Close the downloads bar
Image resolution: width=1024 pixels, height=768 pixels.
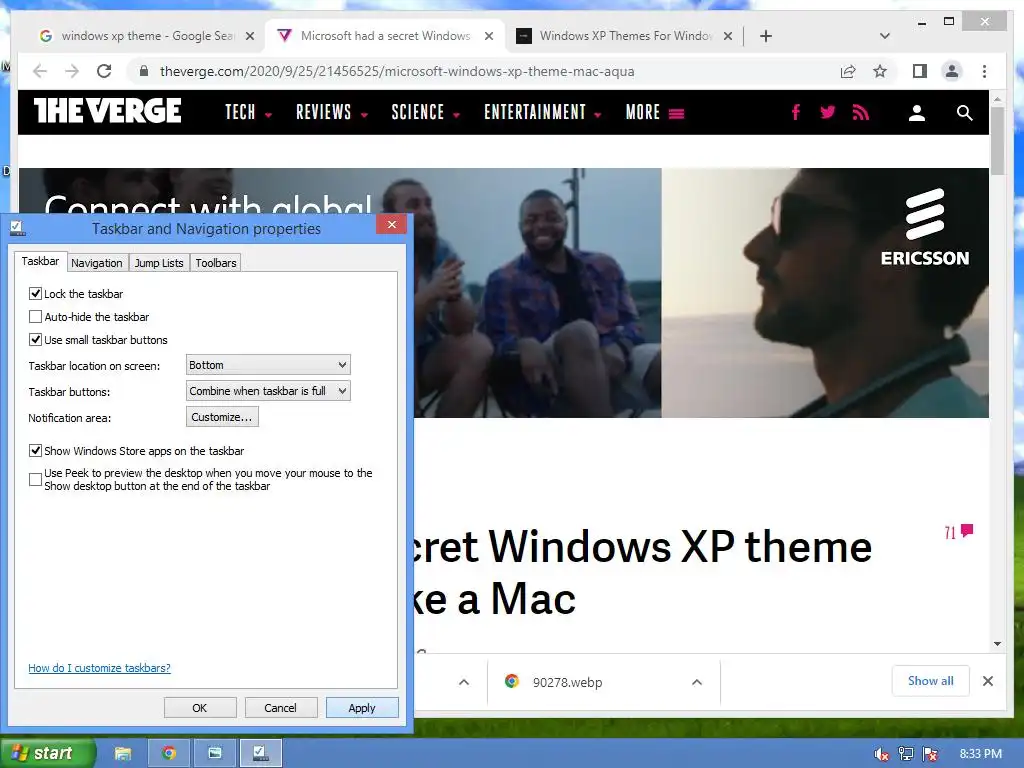tap(988, 681)
